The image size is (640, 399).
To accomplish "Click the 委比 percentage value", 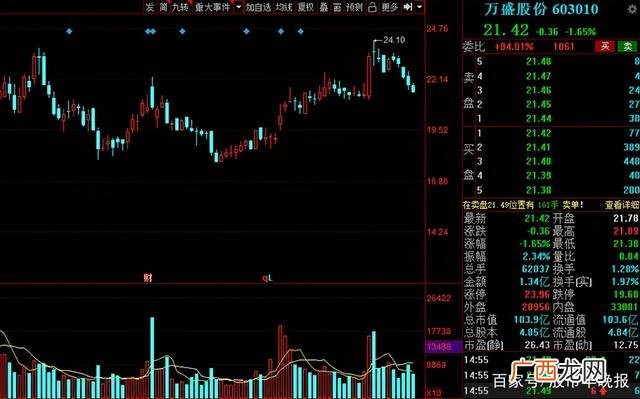I will 514,47.
